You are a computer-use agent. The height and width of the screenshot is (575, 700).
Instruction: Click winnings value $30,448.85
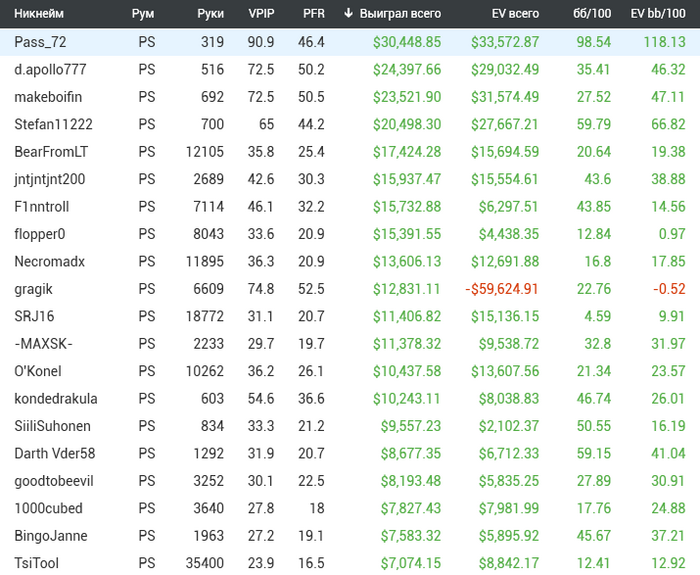pyautogui.click(x=407, y=42)
